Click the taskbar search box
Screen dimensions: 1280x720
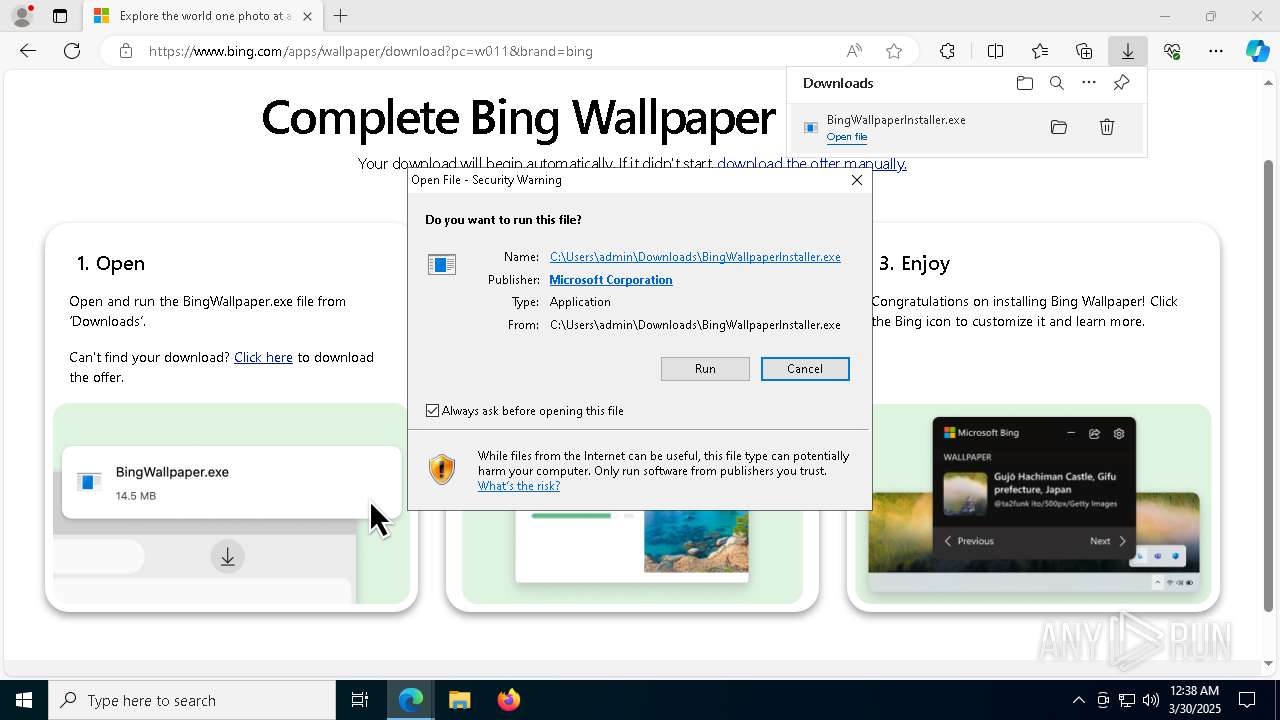point(192,700)
